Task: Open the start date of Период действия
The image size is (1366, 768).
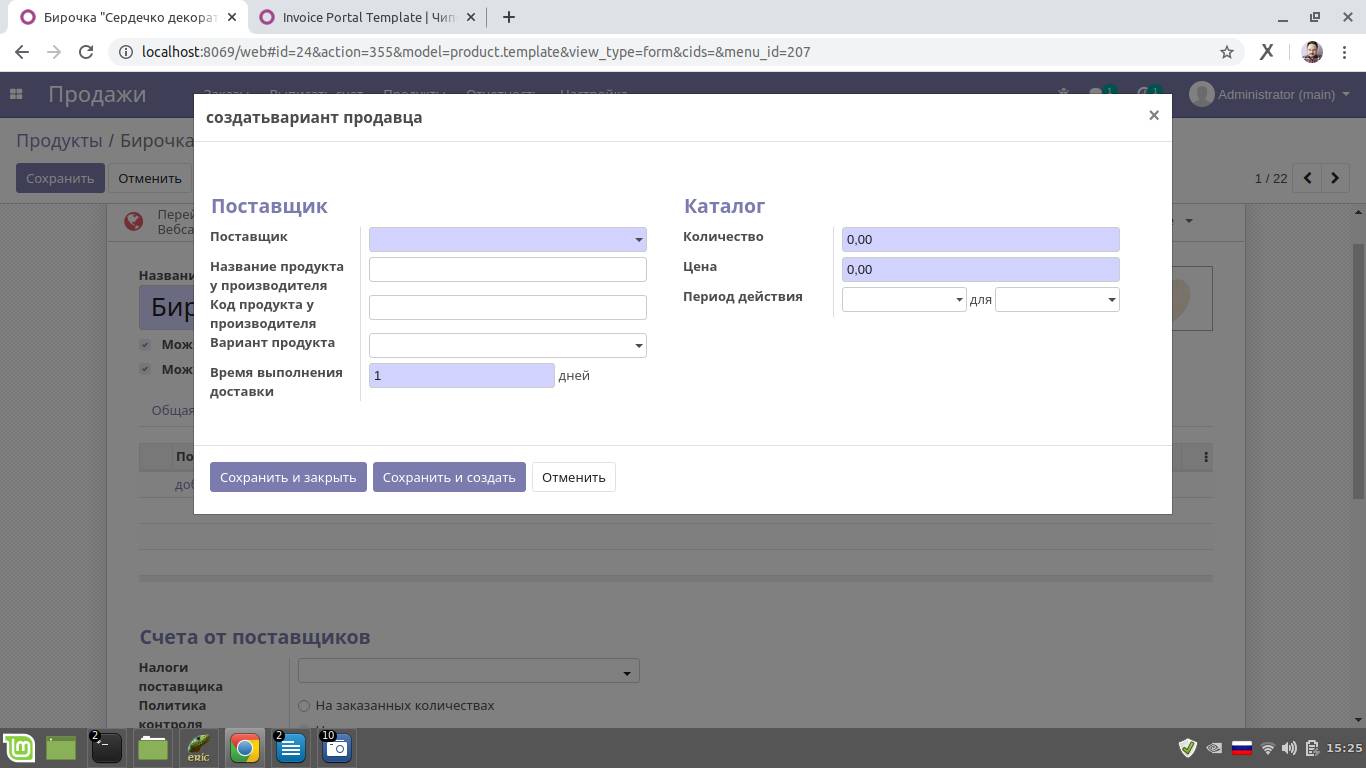Action: point(903,300)
